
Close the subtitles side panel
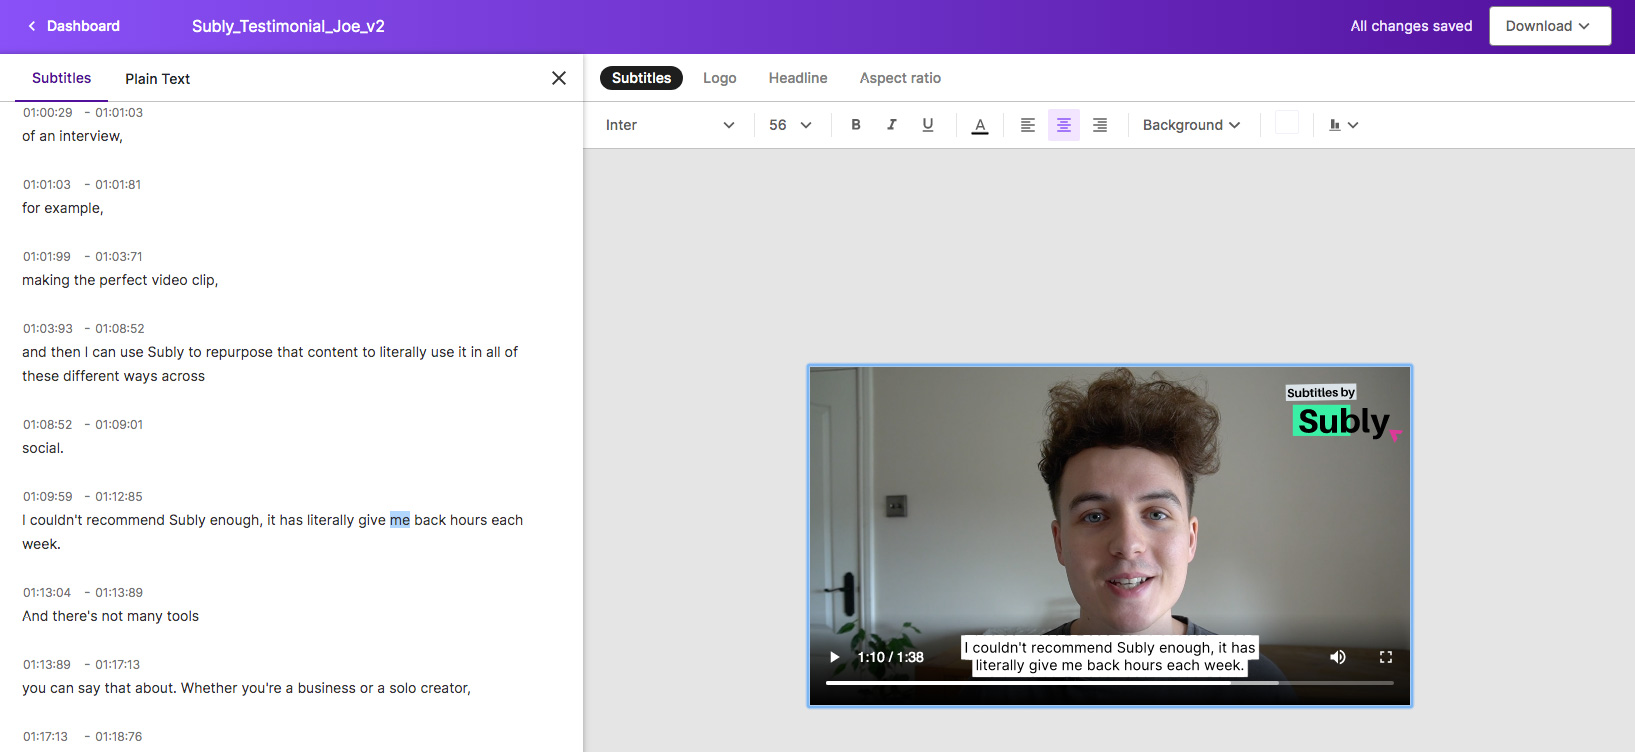tap(558, 78)
